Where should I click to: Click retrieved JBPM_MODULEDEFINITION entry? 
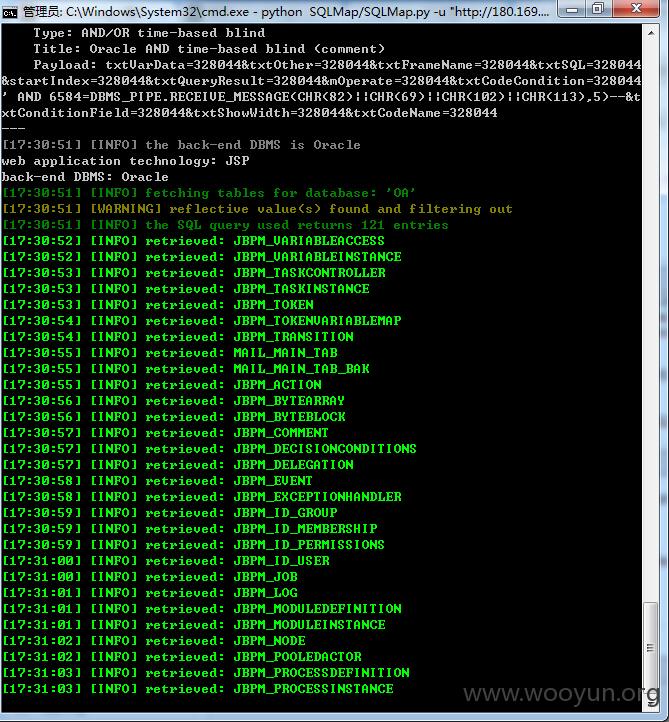202,609
